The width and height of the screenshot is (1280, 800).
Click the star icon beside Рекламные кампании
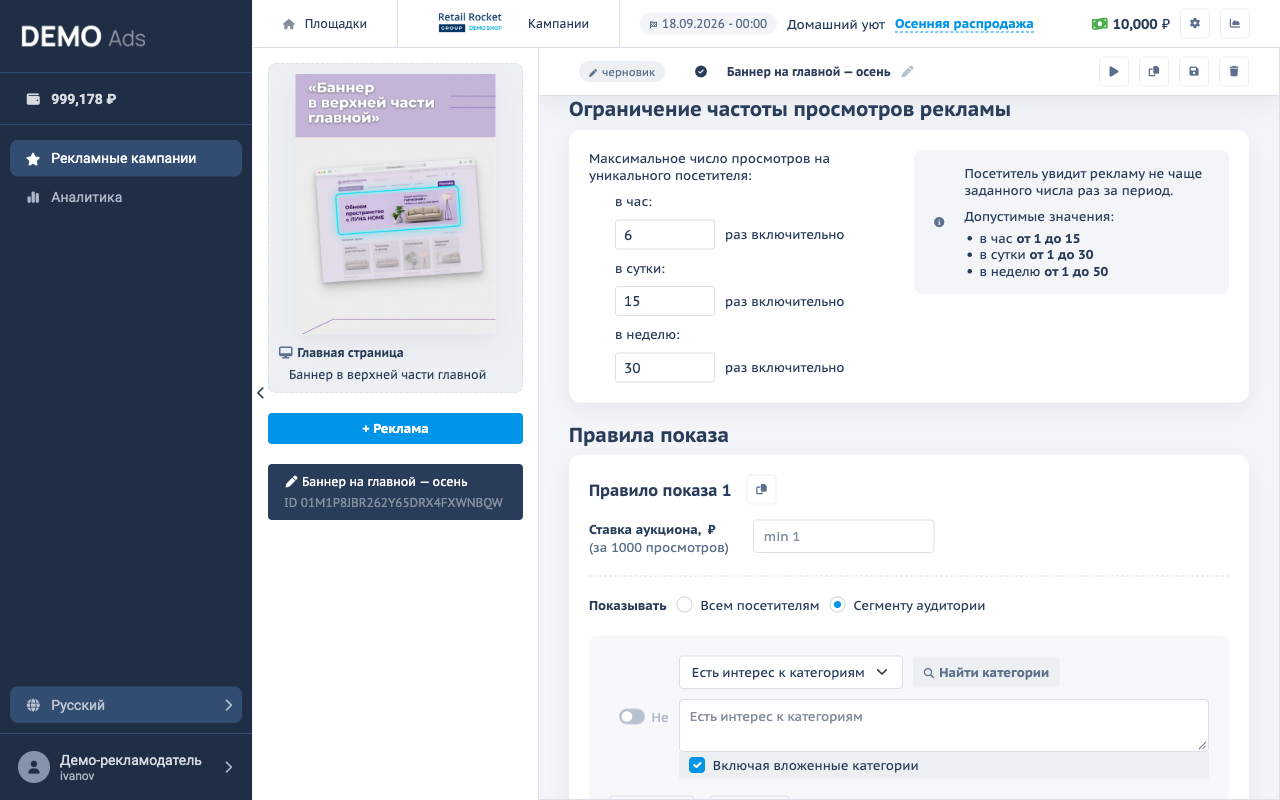[33, 158]
